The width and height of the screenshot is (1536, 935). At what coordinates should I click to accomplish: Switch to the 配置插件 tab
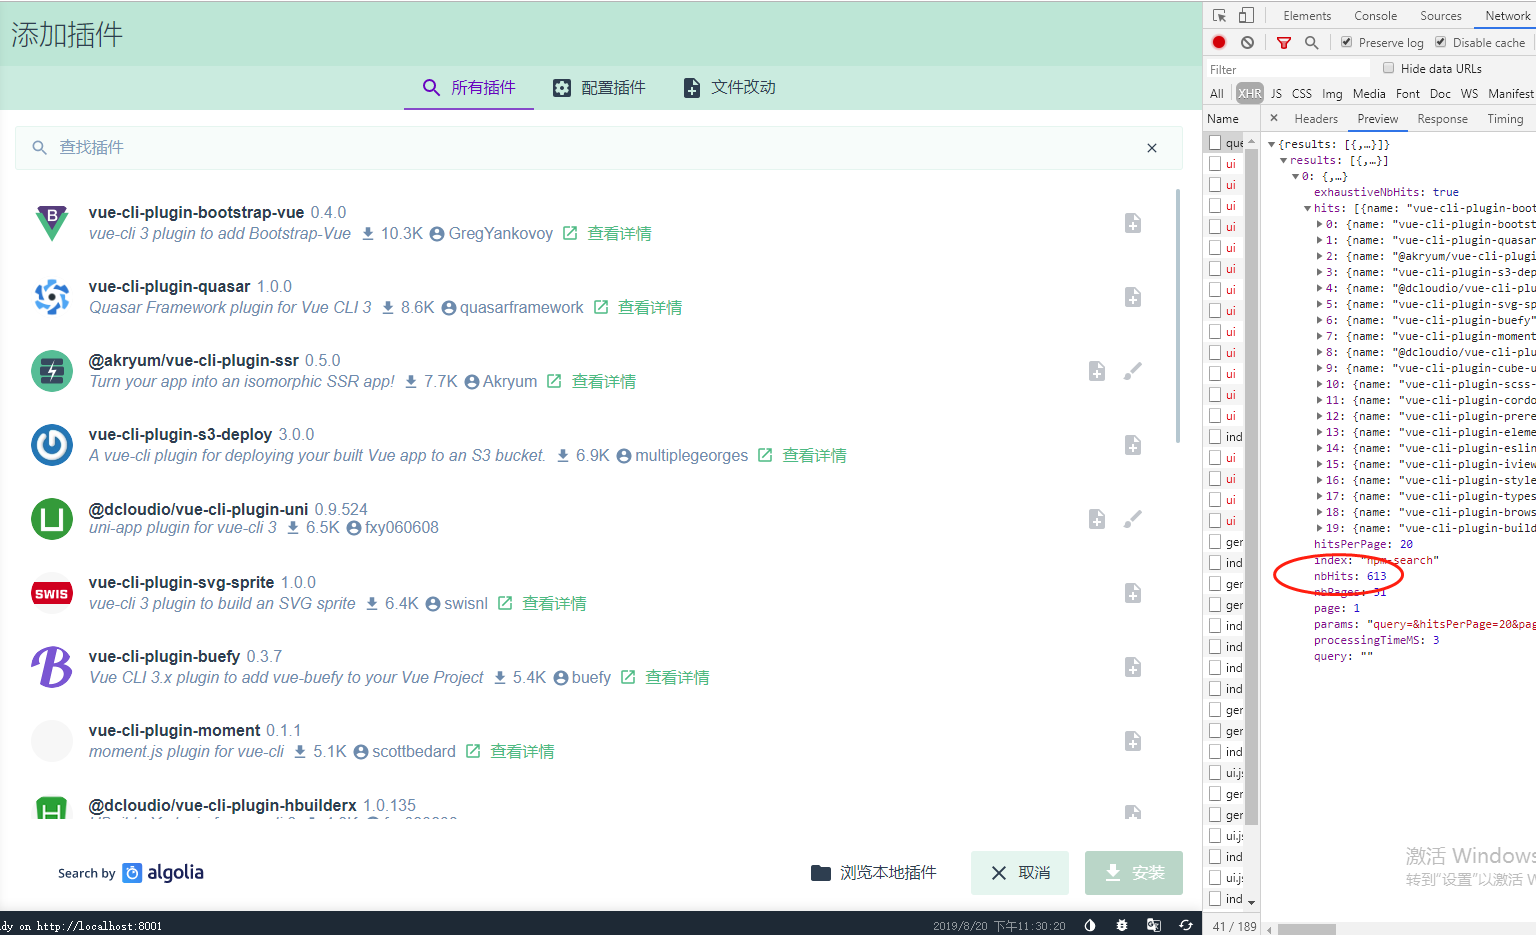[599, 88]
